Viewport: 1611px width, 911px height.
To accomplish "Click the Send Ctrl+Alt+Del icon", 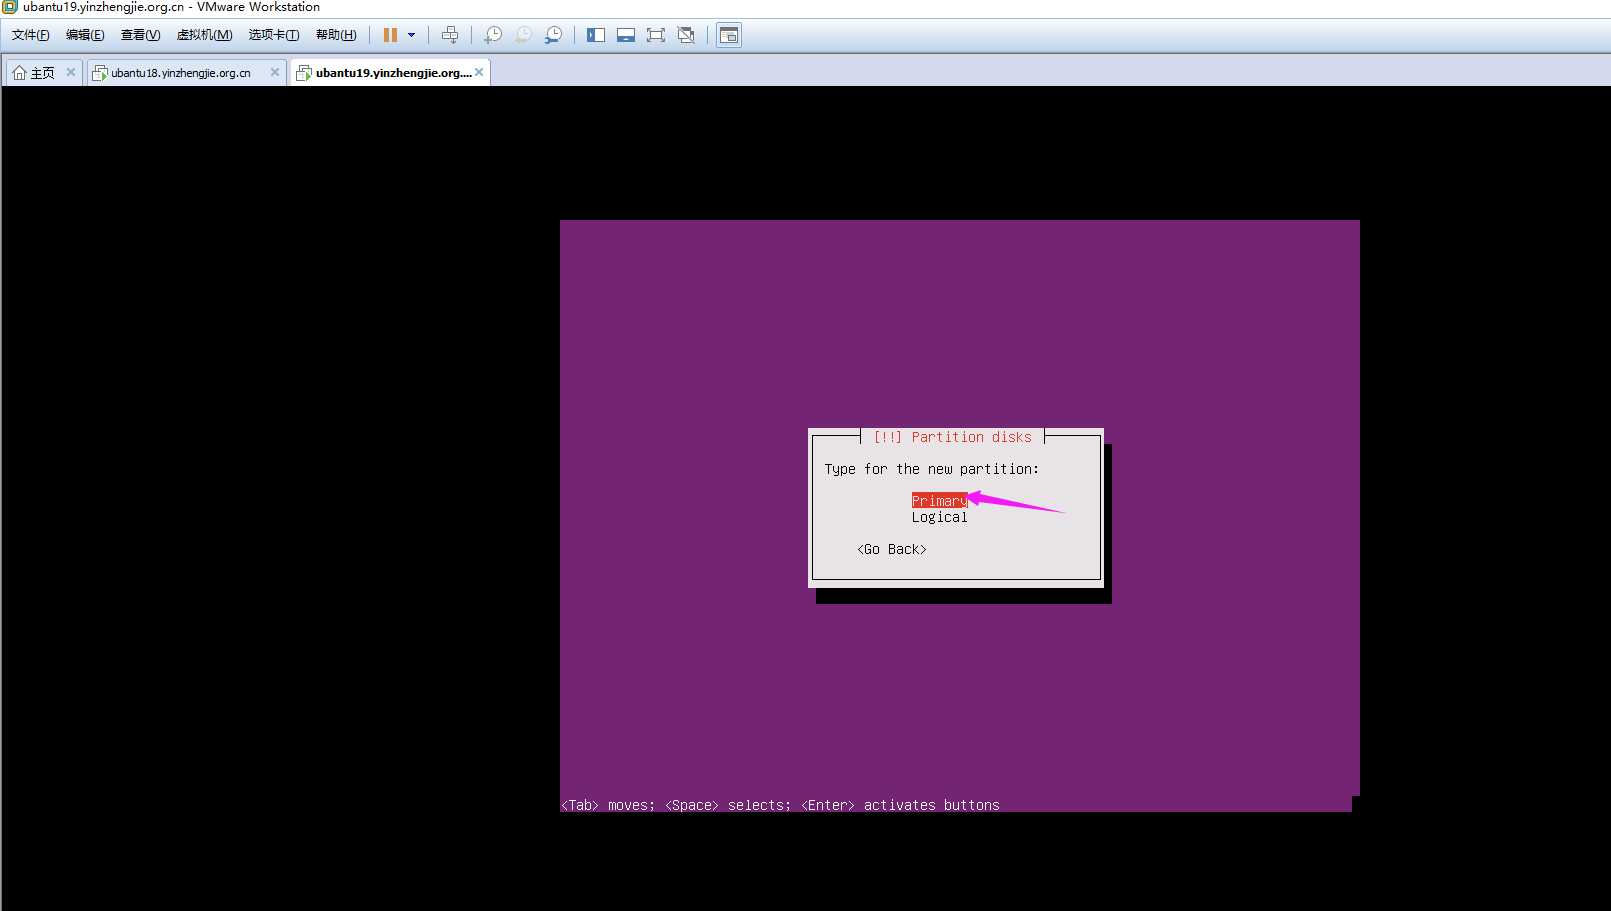I will [450, 35].
